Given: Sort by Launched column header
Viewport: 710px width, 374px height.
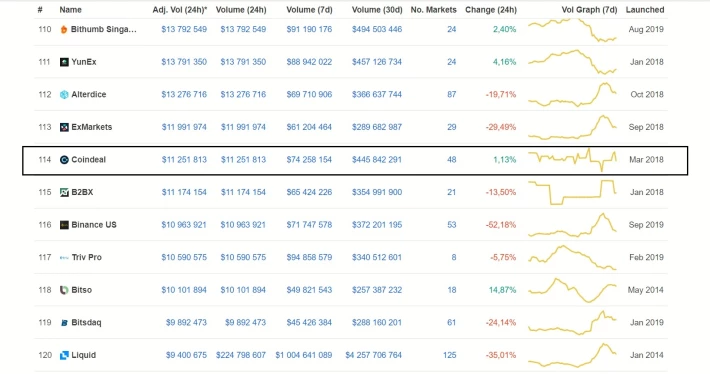Looking at the screenshot, I should (645, 10).
